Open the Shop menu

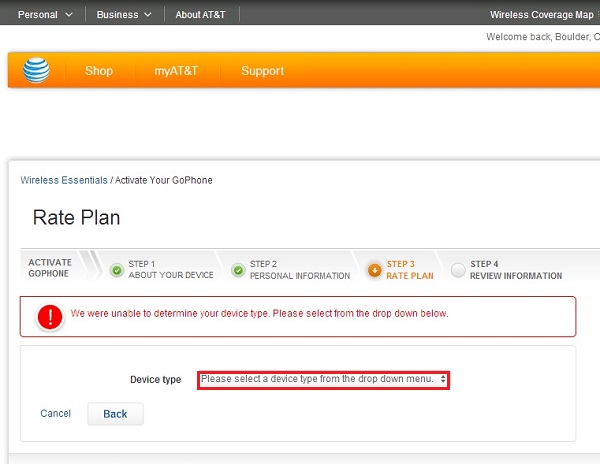tap(99, 71)
